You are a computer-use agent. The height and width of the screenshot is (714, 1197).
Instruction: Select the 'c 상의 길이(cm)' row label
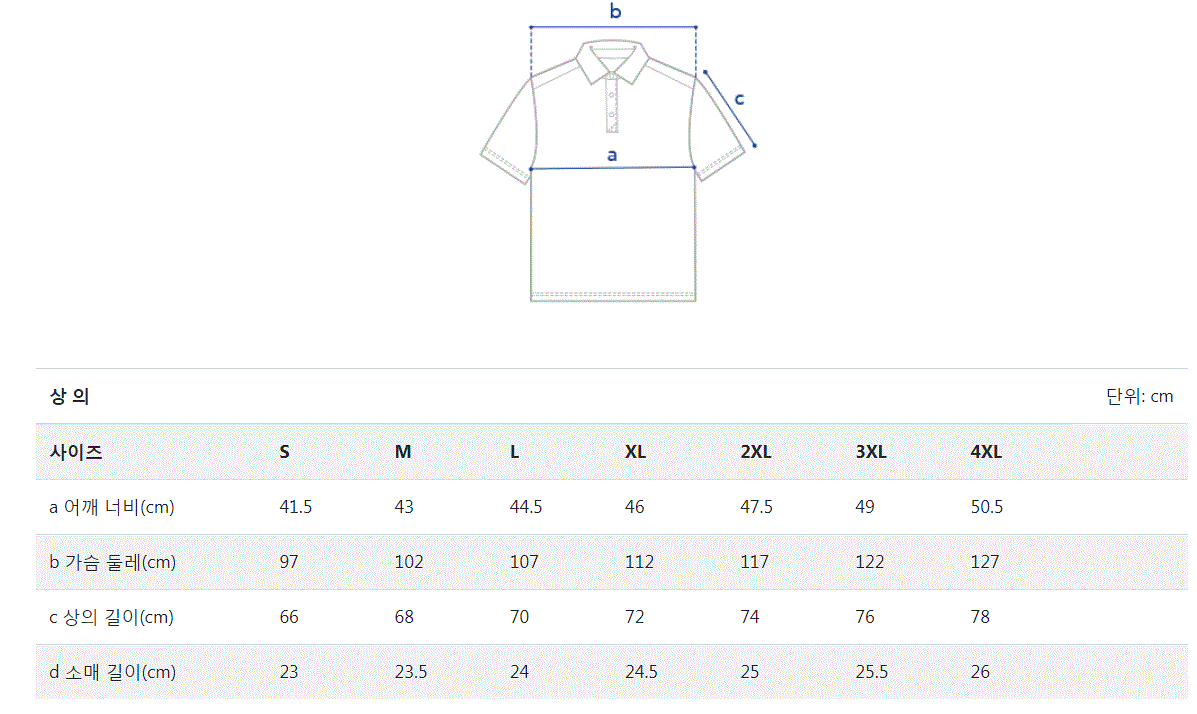(x=112, y=617)
